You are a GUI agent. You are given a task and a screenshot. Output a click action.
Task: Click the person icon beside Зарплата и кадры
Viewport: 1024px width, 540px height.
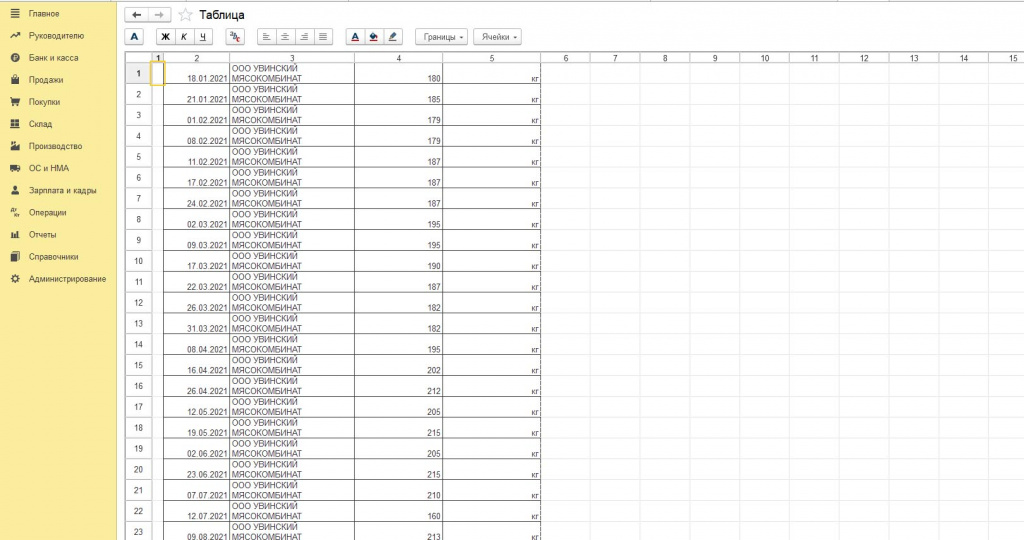tap(15, 191)
